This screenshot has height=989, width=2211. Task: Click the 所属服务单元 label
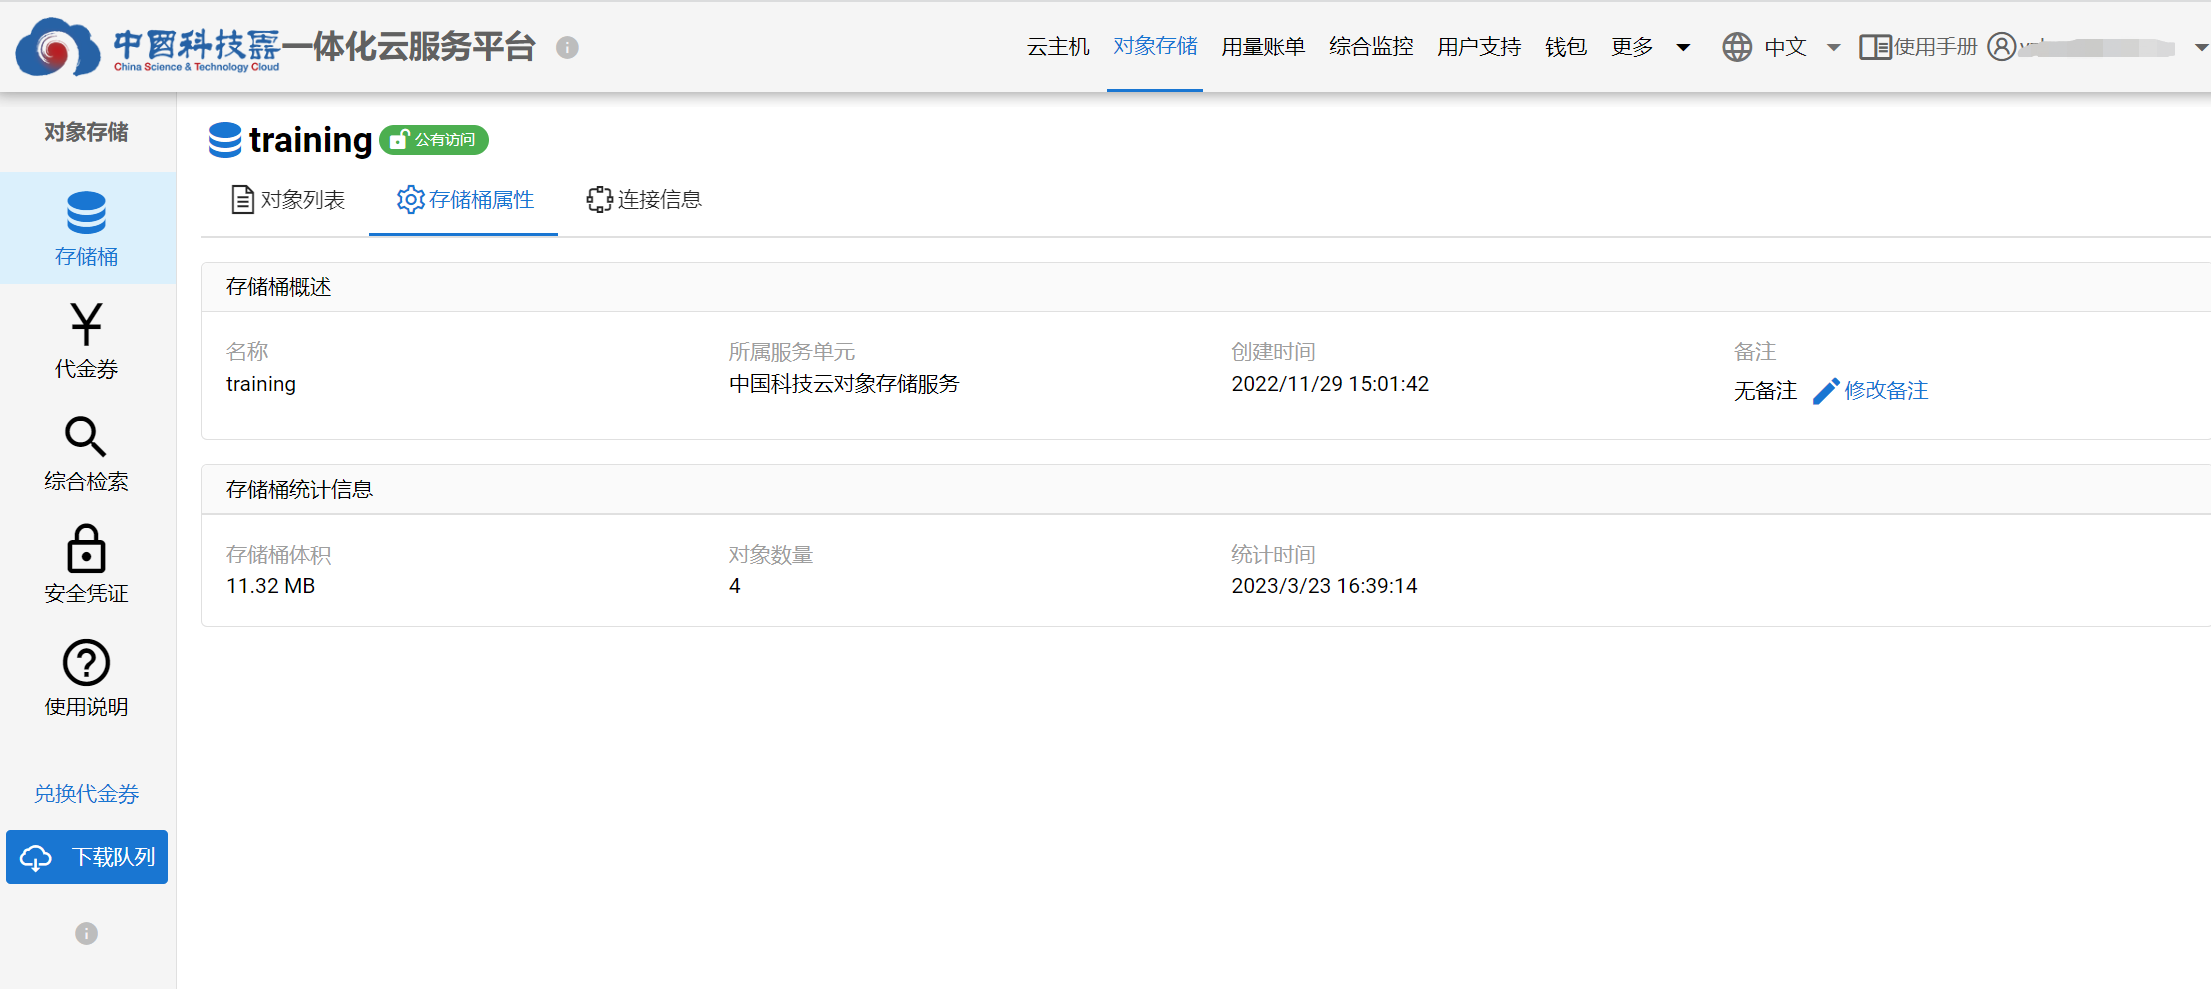click(791, 352)
